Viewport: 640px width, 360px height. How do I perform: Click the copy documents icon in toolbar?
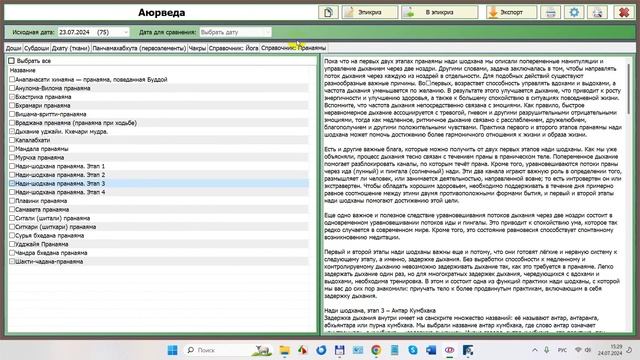pyautogui.click(x=328, y=12)
